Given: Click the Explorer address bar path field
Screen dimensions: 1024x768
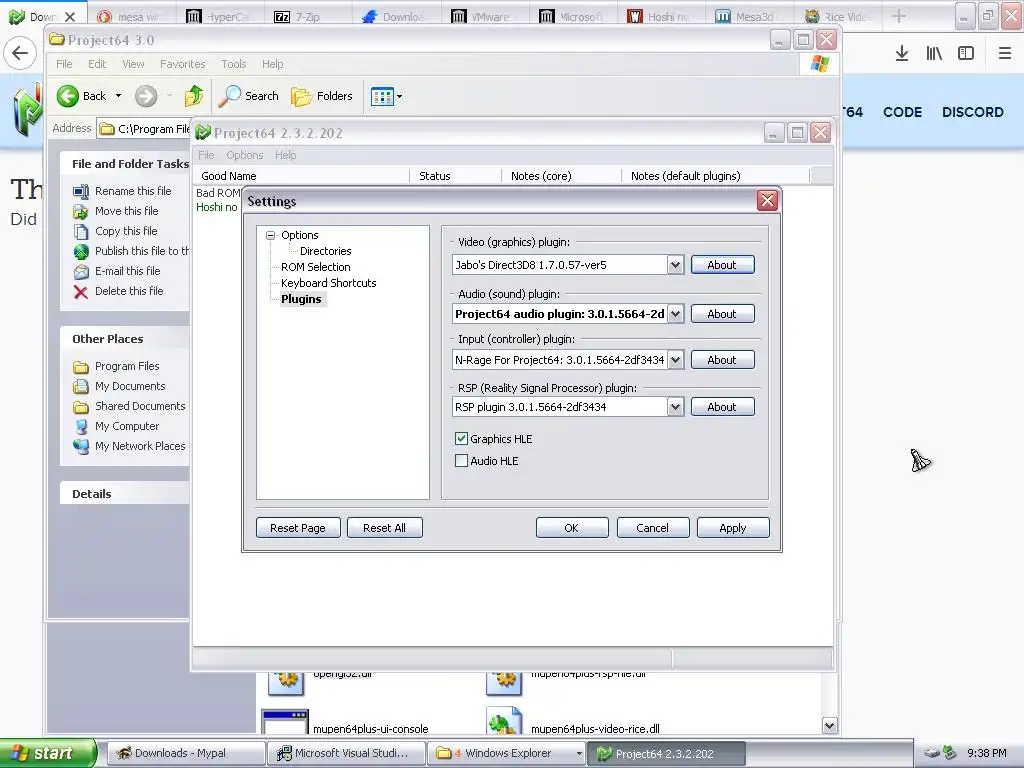Looking at the screenshot, I should 144,129.
